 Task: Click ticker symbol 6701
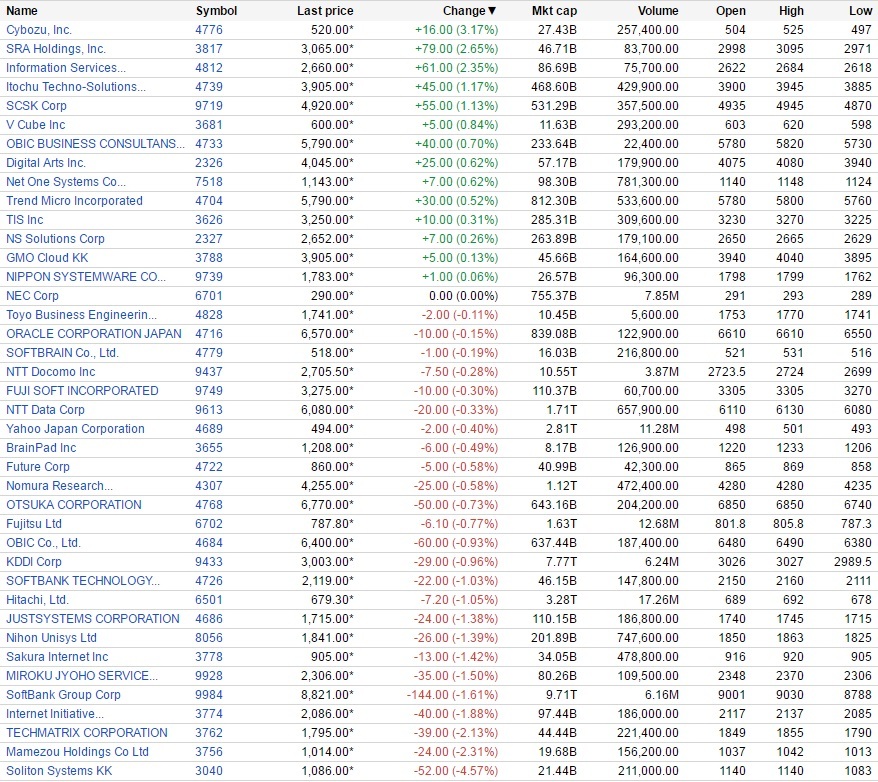click(209, 296)
